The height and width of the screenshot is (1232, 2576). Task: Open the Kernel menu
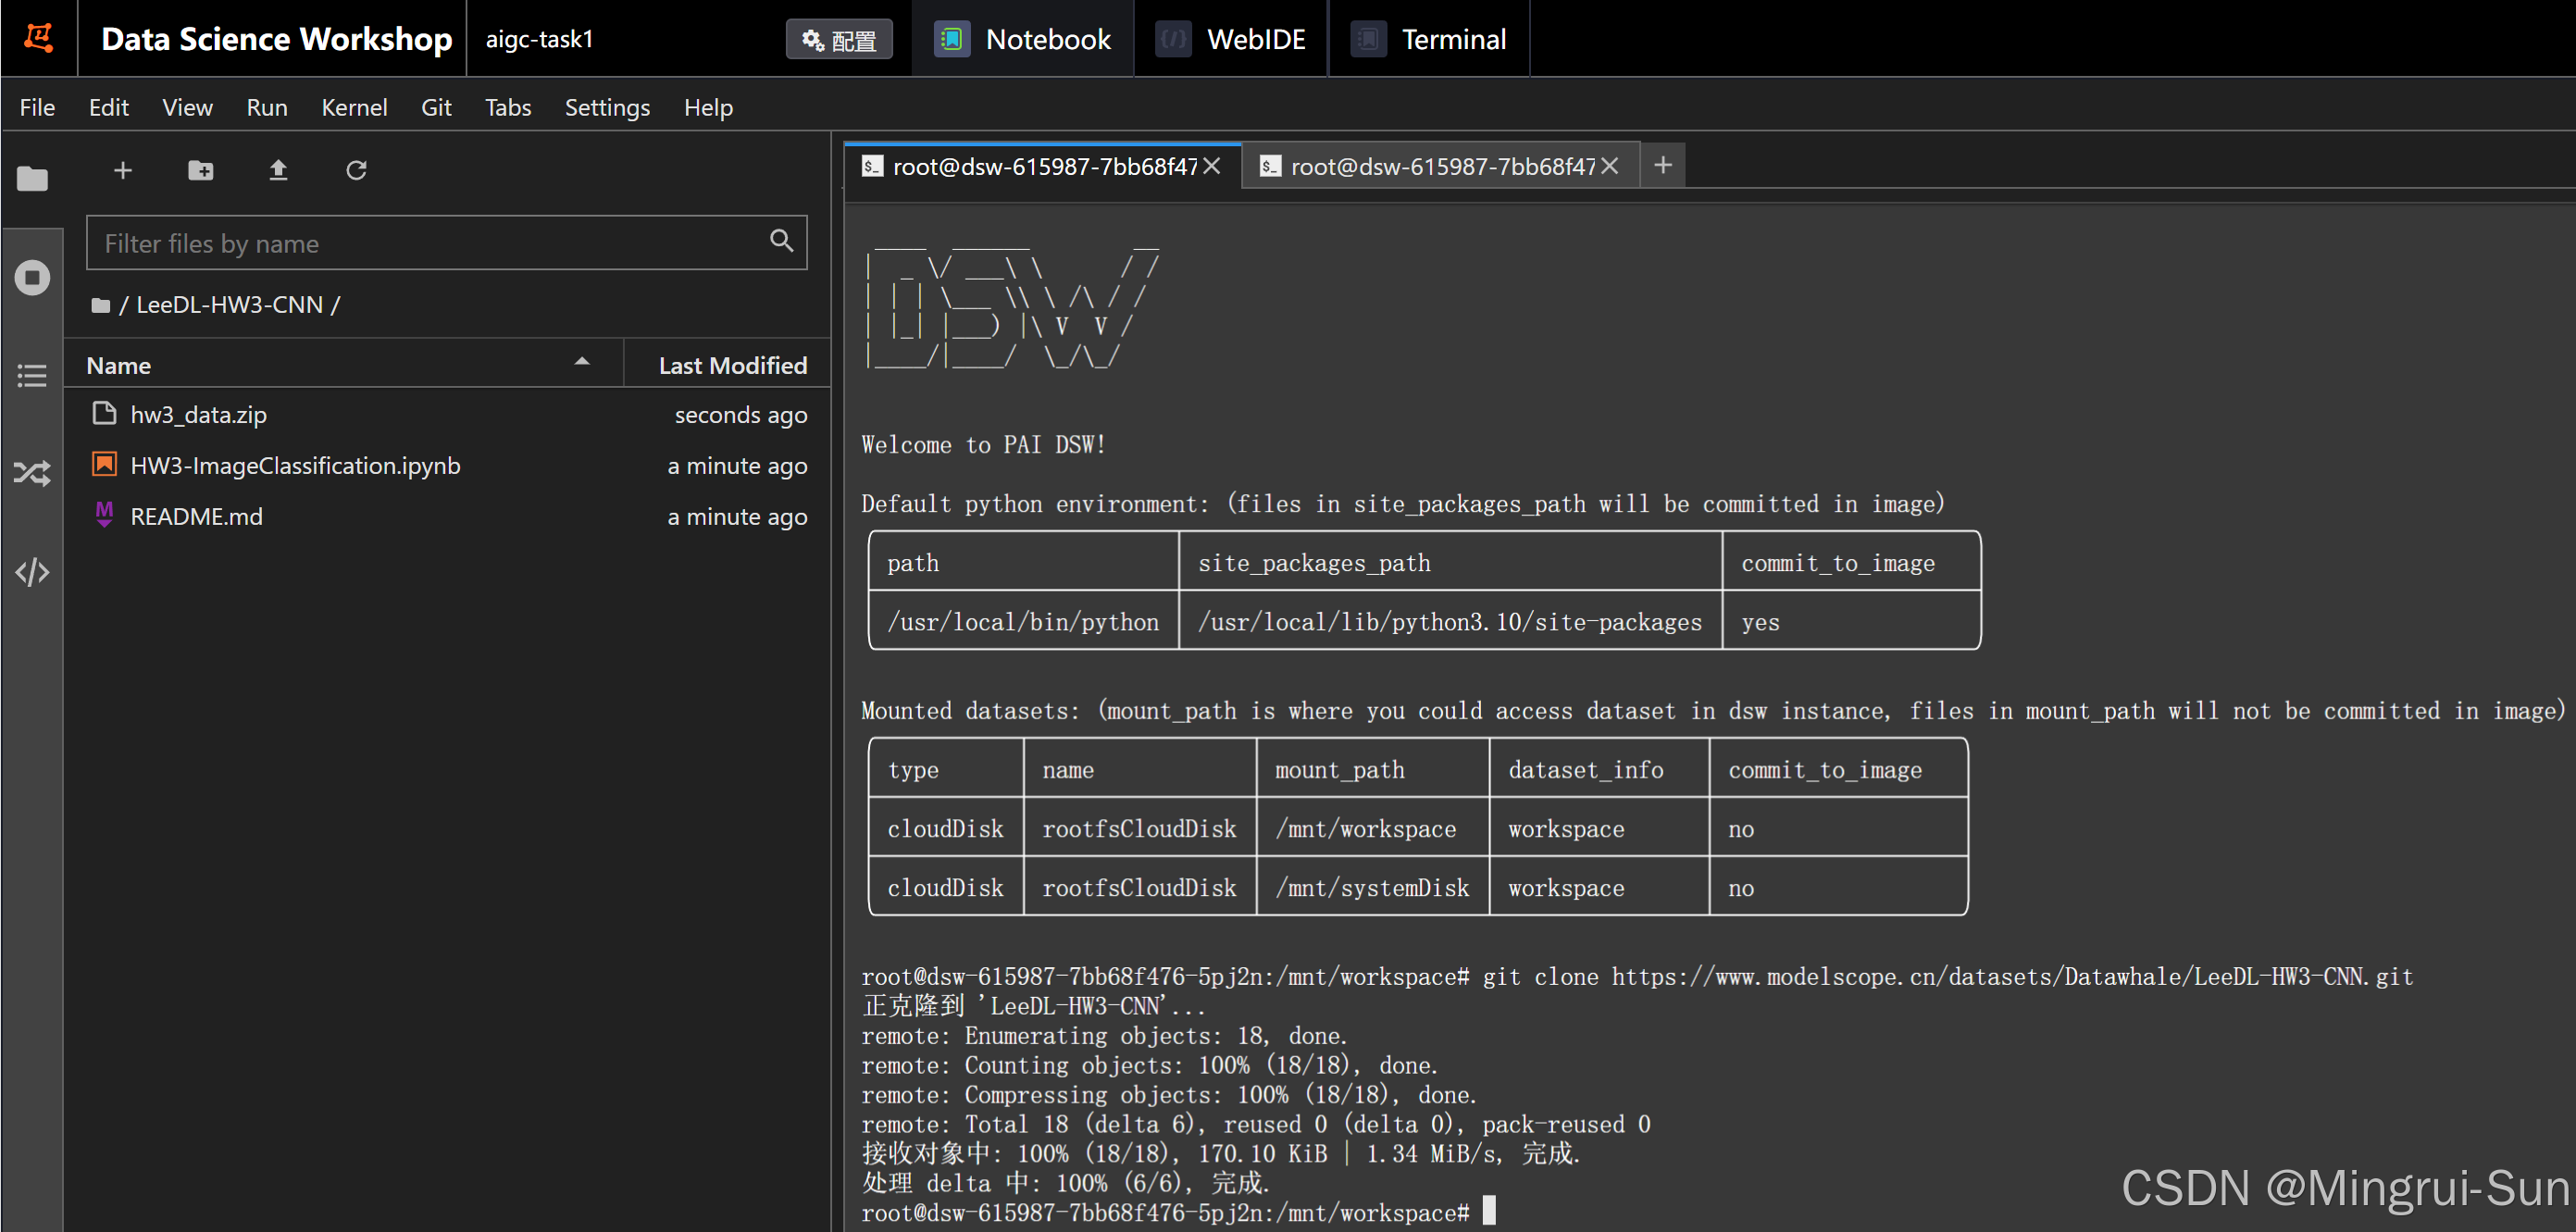point(354,107)
